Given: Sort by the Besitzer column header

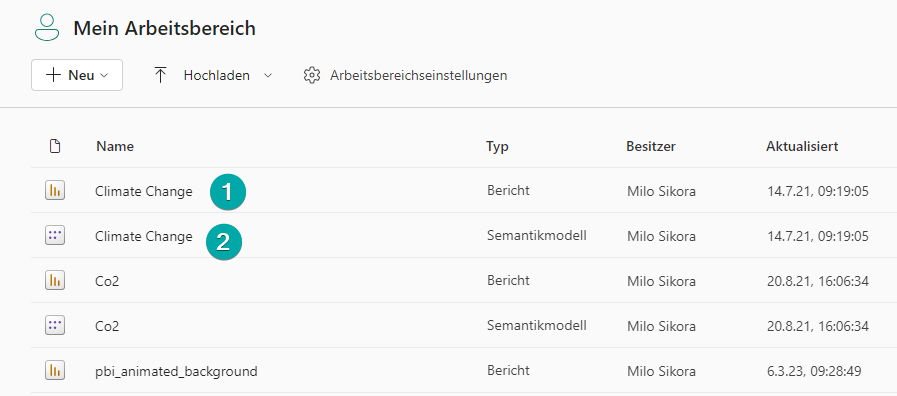Looking at the screenshot, I should tap(651, 146).
